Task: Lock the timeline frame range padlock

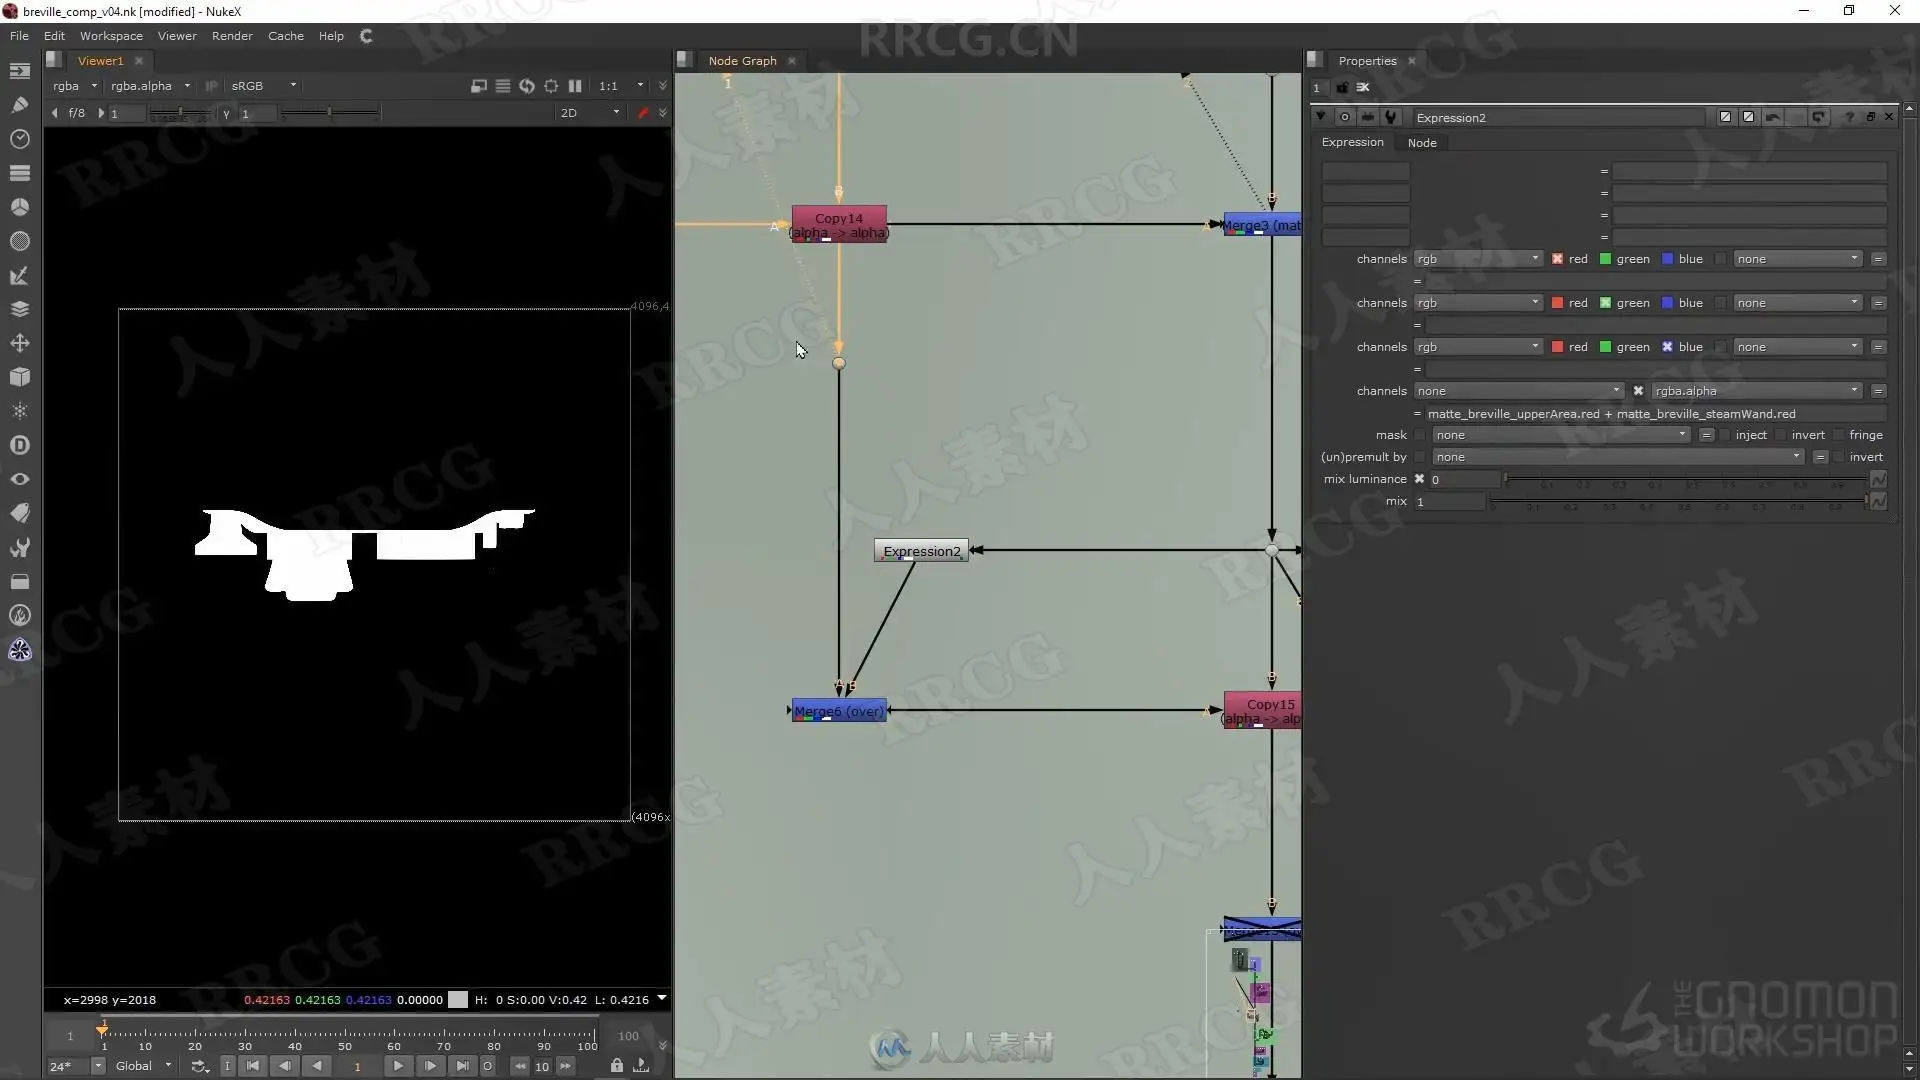Action: 617,1066
